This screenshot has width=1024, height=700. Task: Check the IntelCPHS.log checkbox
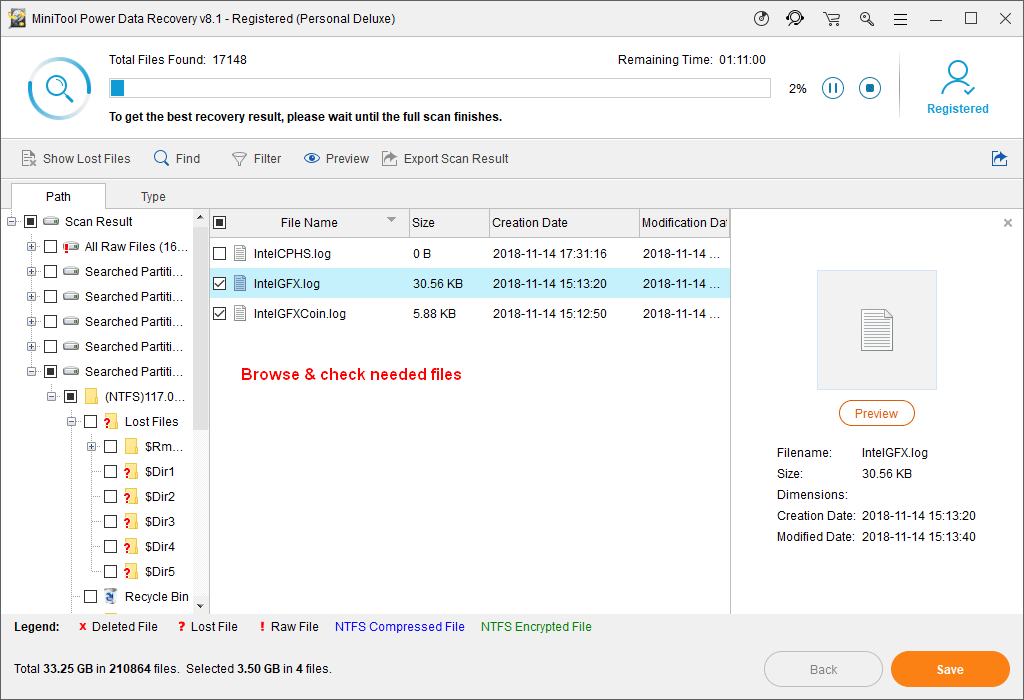pyautogui.click(x=219, y=253)
